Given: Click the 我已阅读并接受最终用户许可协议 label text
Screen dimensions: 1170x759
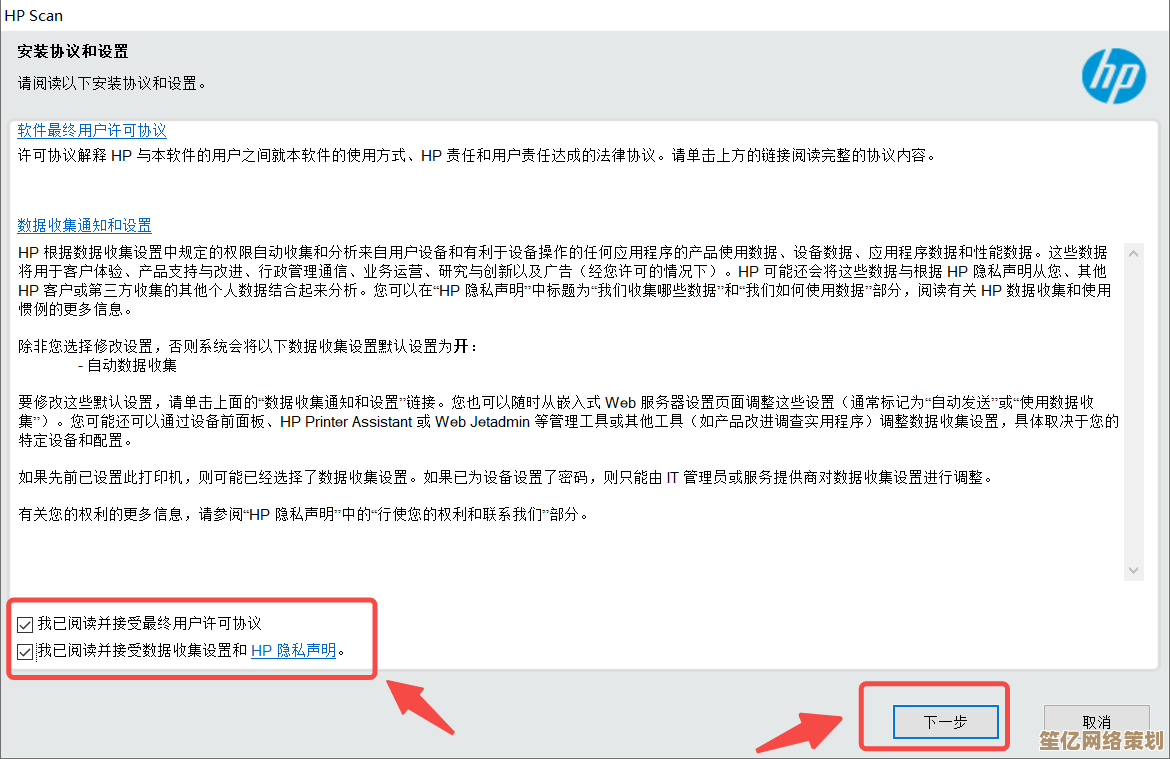Looking at the screenshot, I should click(149, 623).
